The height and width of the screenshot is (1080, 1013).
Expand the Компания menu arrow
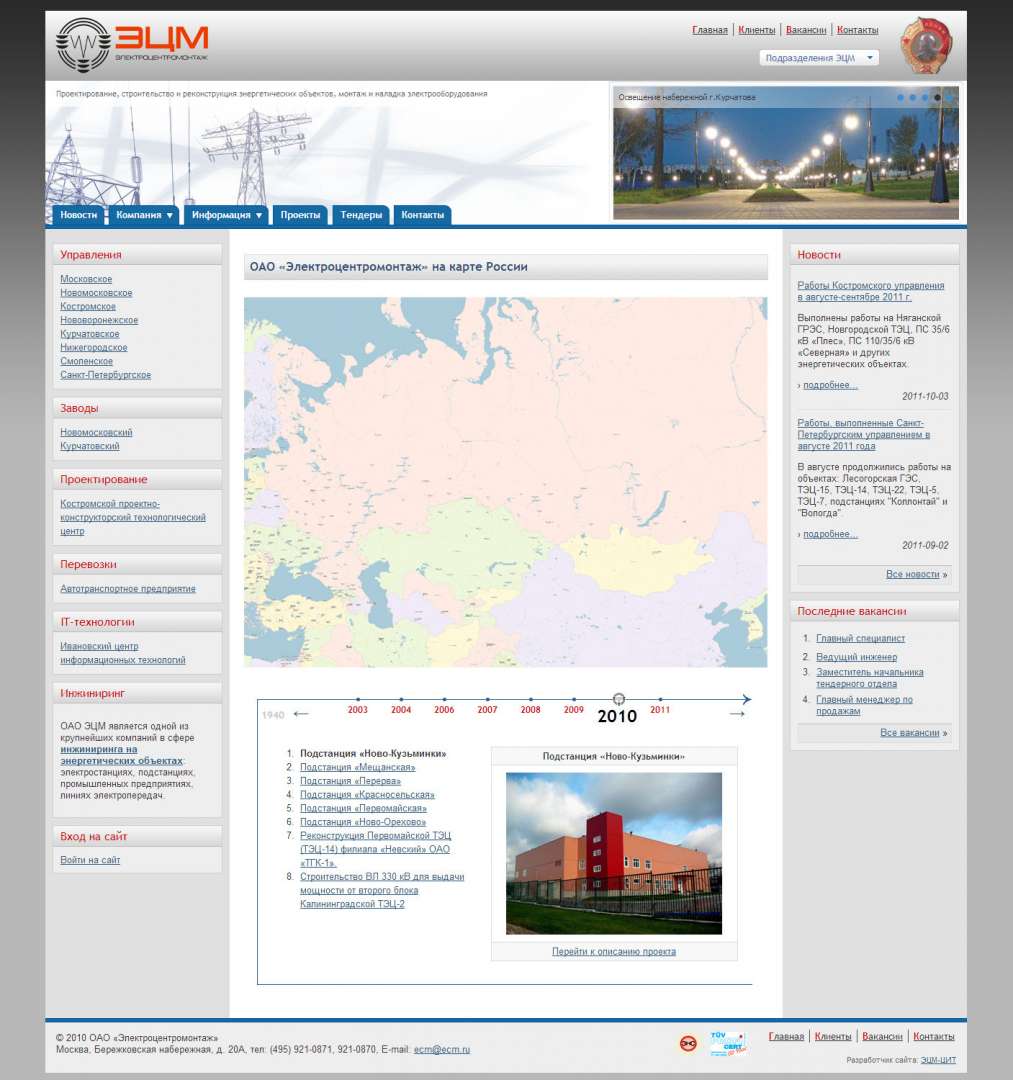(169, 216)
